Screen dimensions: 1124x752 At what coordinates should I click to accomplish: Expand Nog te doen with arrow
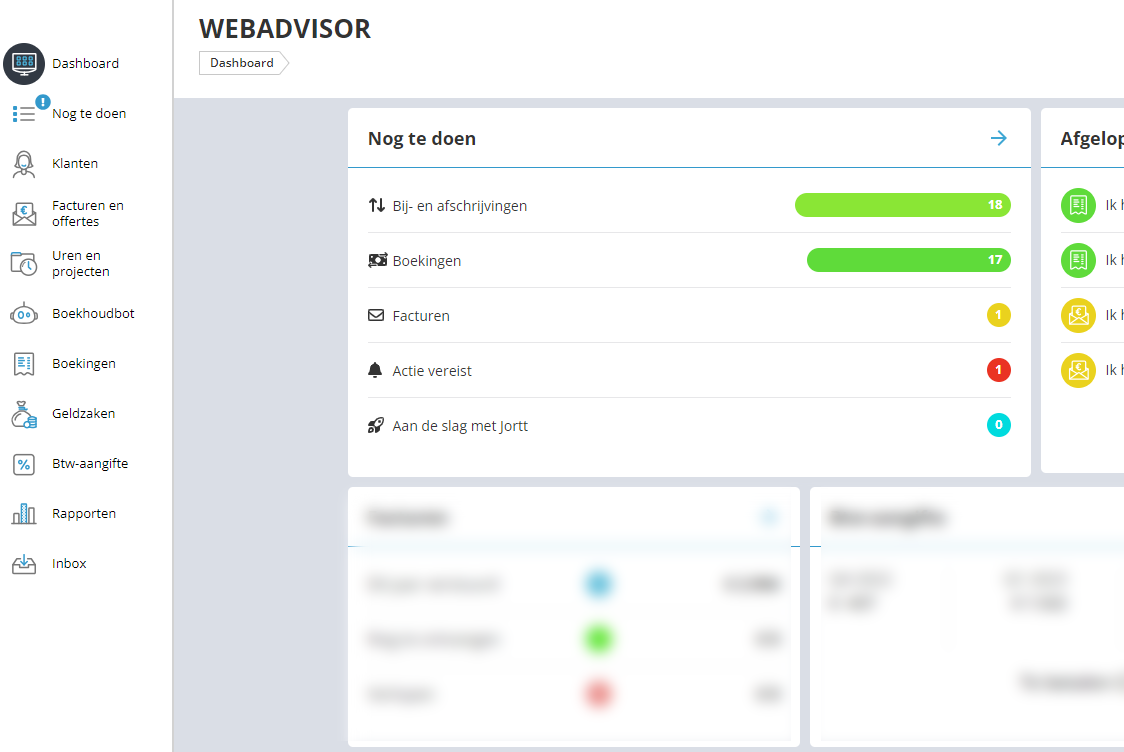point(998,138)
